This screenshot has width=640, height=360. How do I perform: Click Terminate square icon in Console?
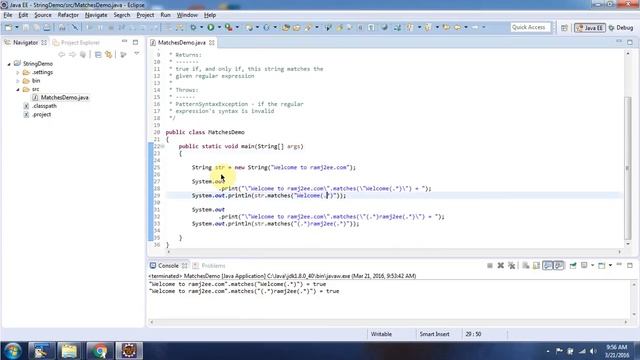point(490,266)
